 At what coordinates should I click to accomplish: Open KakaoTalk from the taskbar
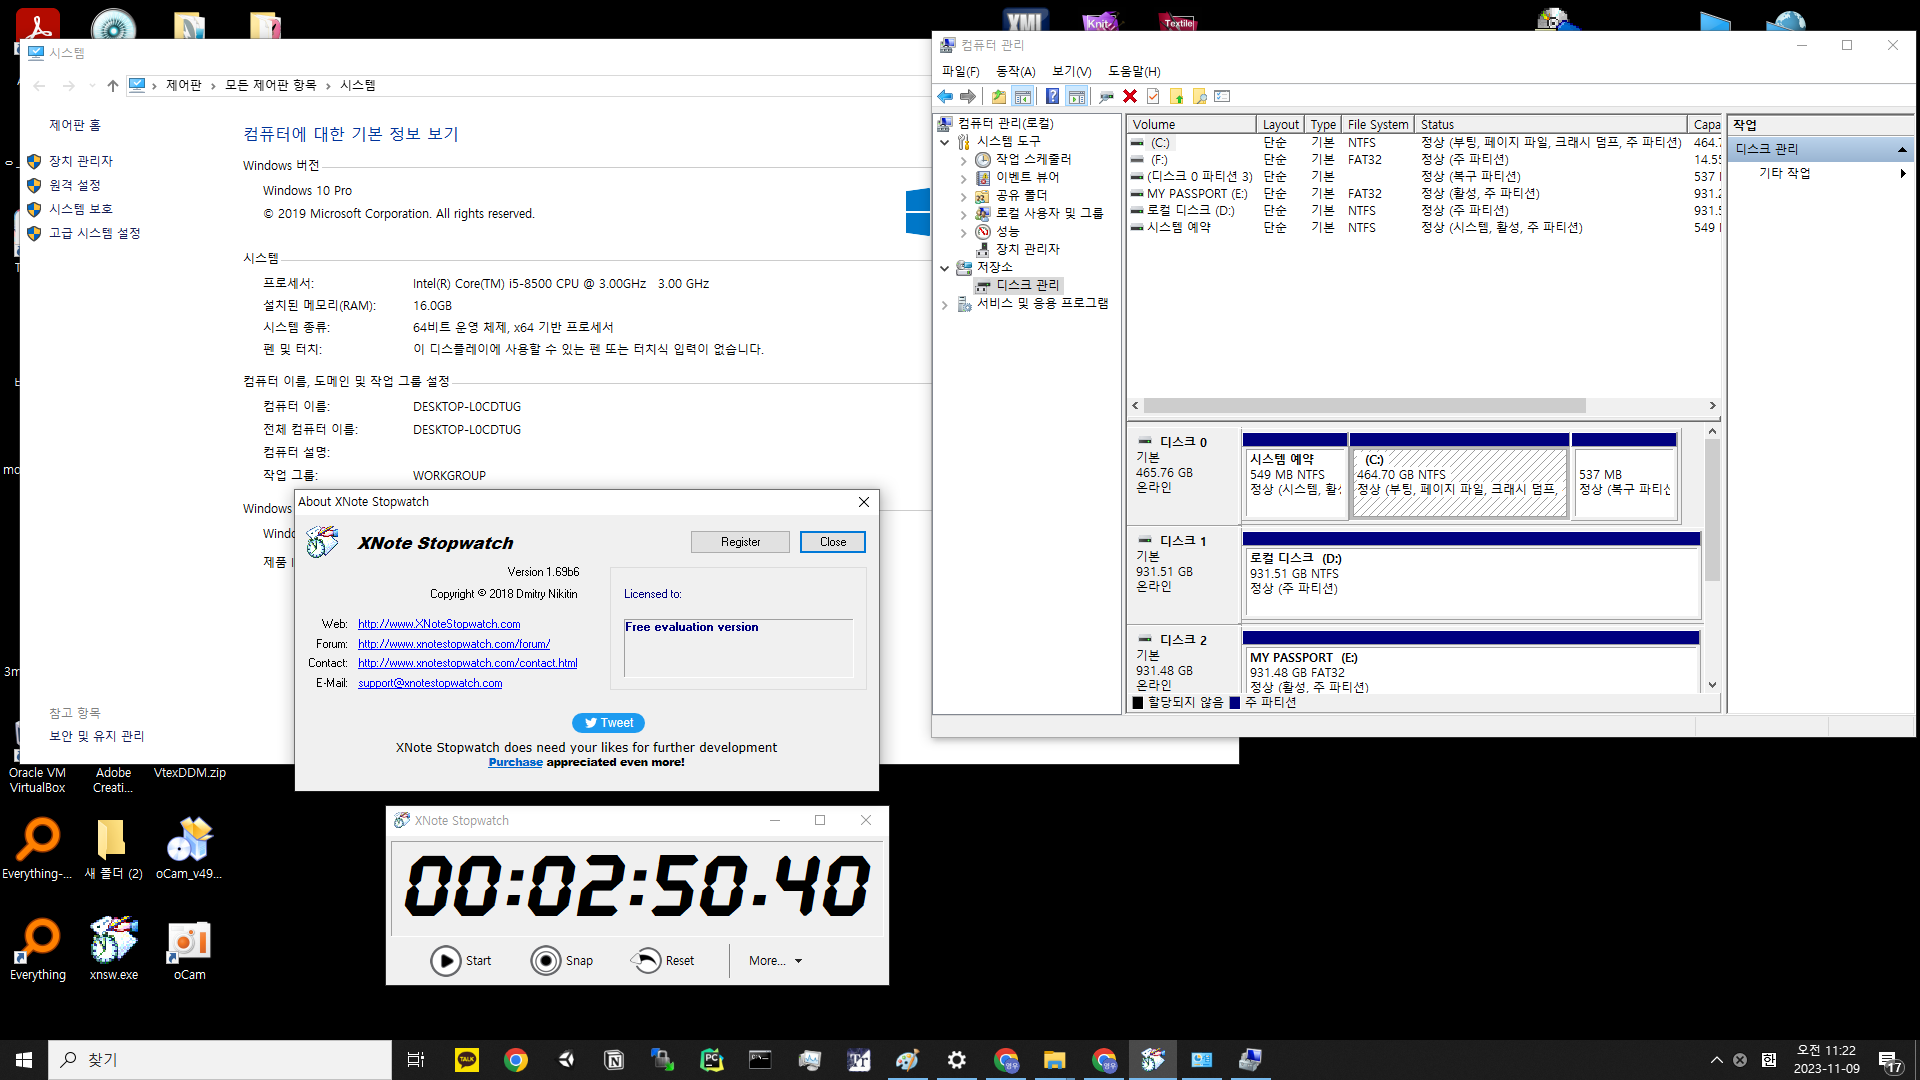[467, 1060]
